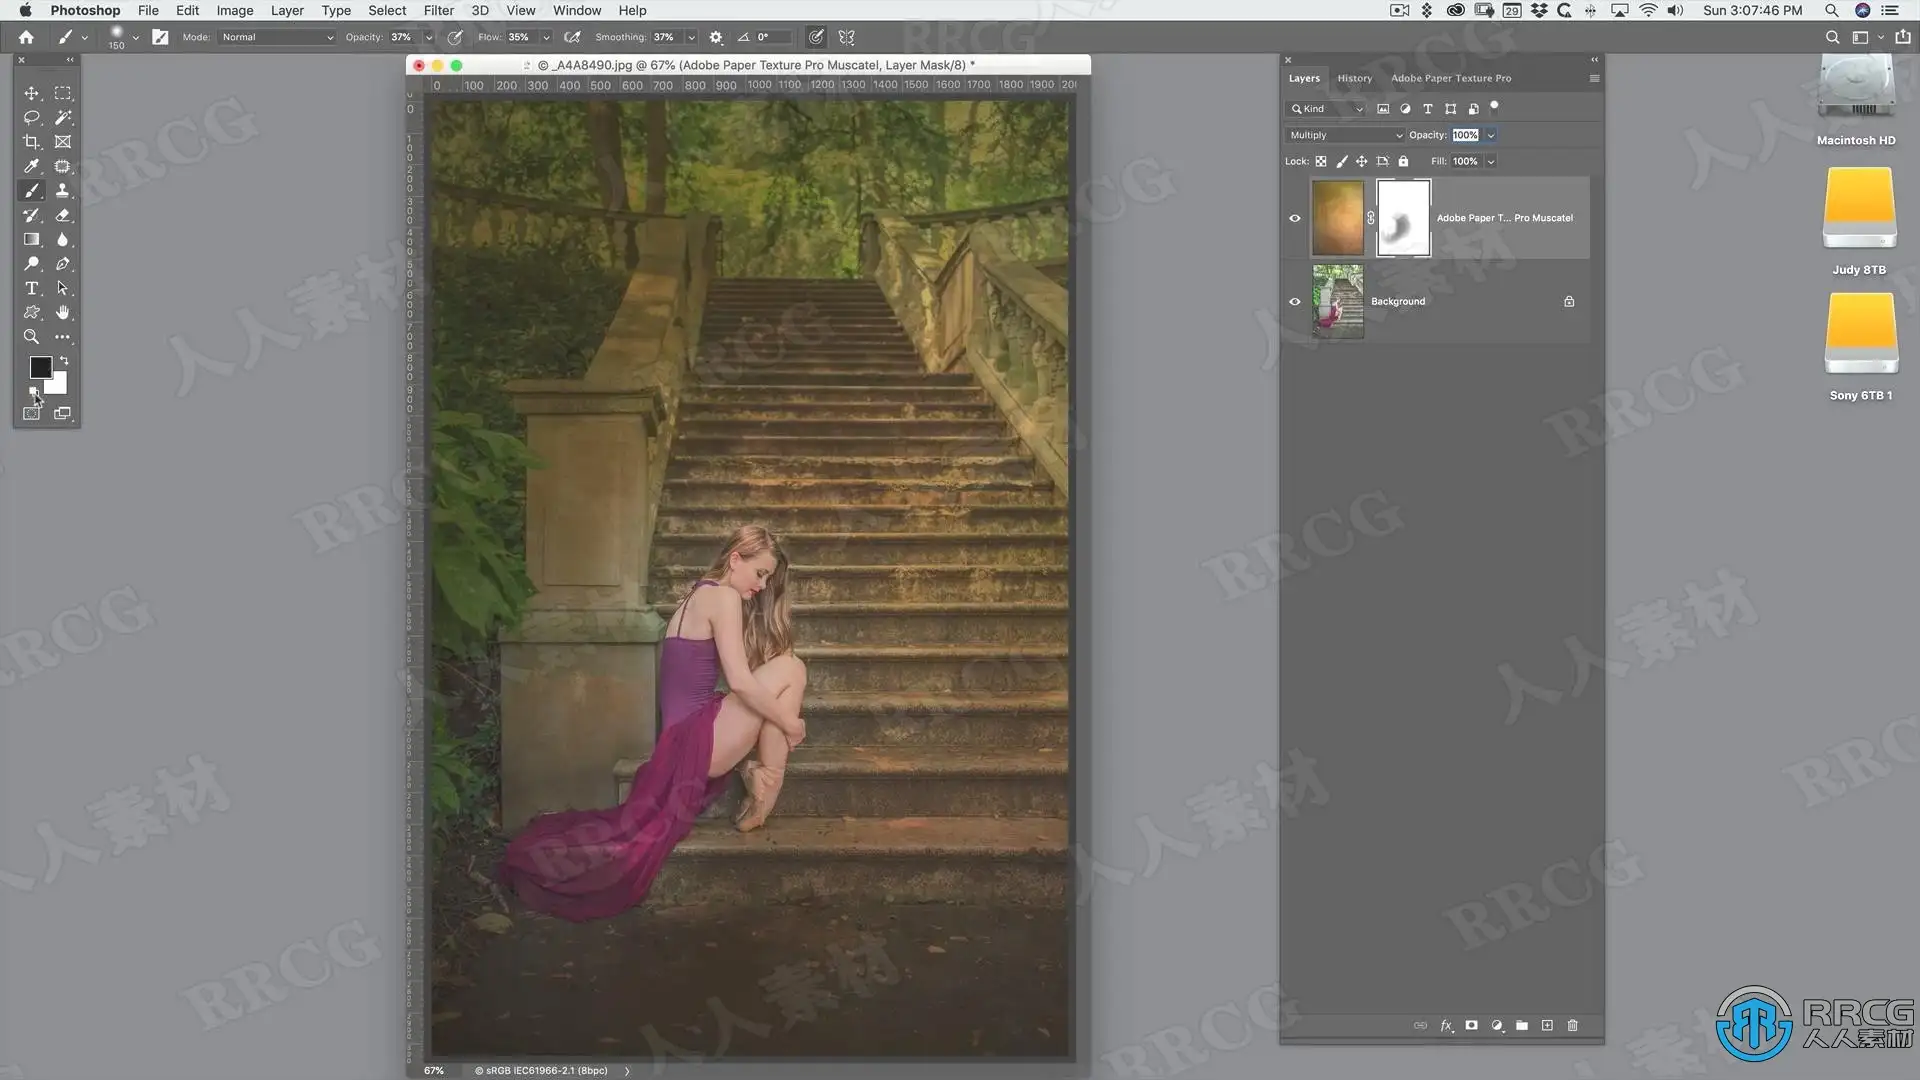Add layer style via fx icon

1446,1025
